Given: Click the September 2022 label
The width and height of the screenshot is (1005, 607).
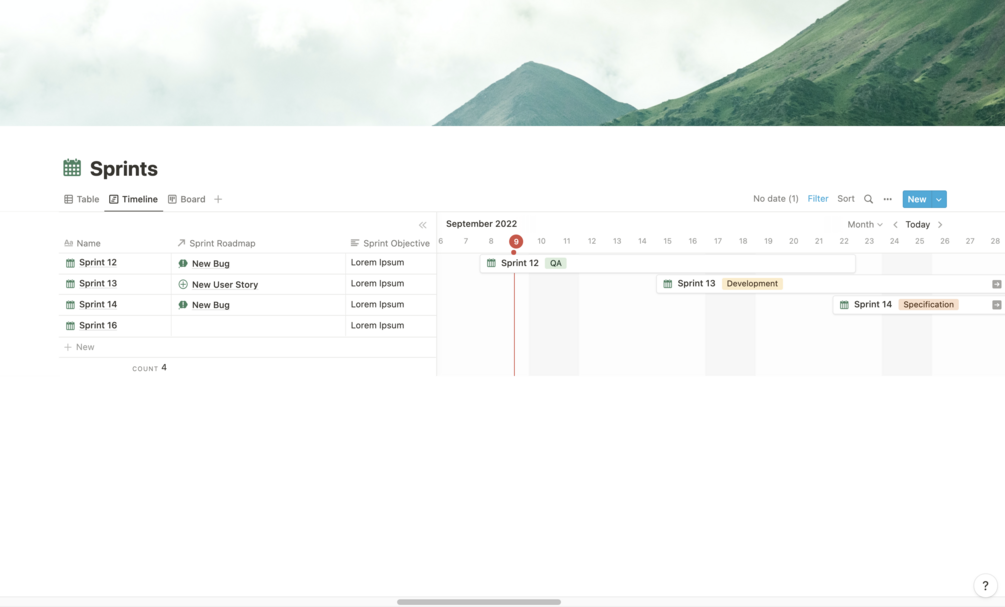Looking at the screenshot, I should click(481, 224).
